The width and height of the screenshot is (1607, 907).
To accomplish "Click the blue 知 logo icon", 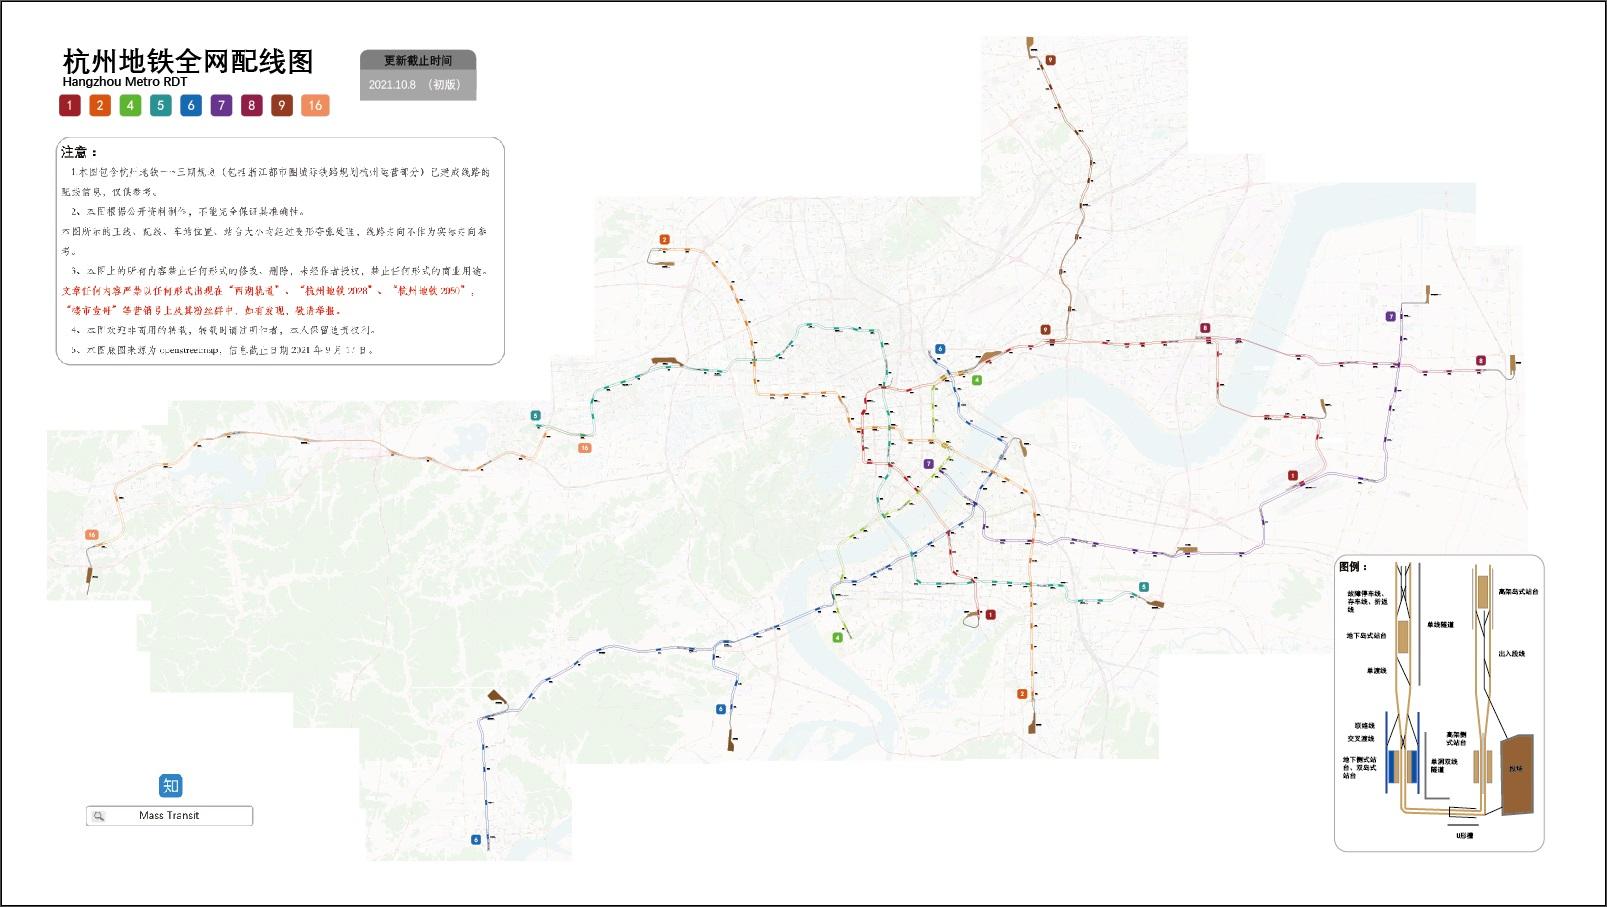I will point(170,785).
